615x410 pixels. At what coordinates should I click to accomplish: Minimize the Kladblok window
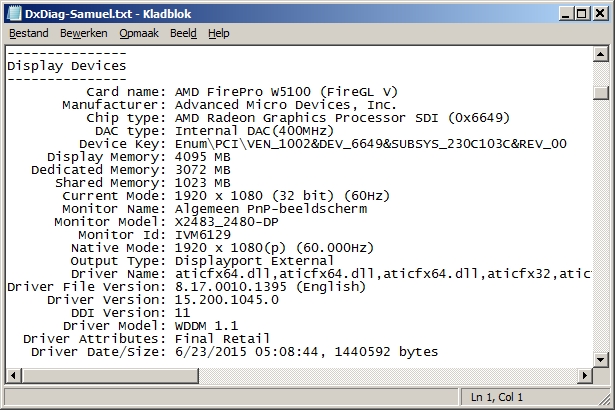tap(565, 14)
